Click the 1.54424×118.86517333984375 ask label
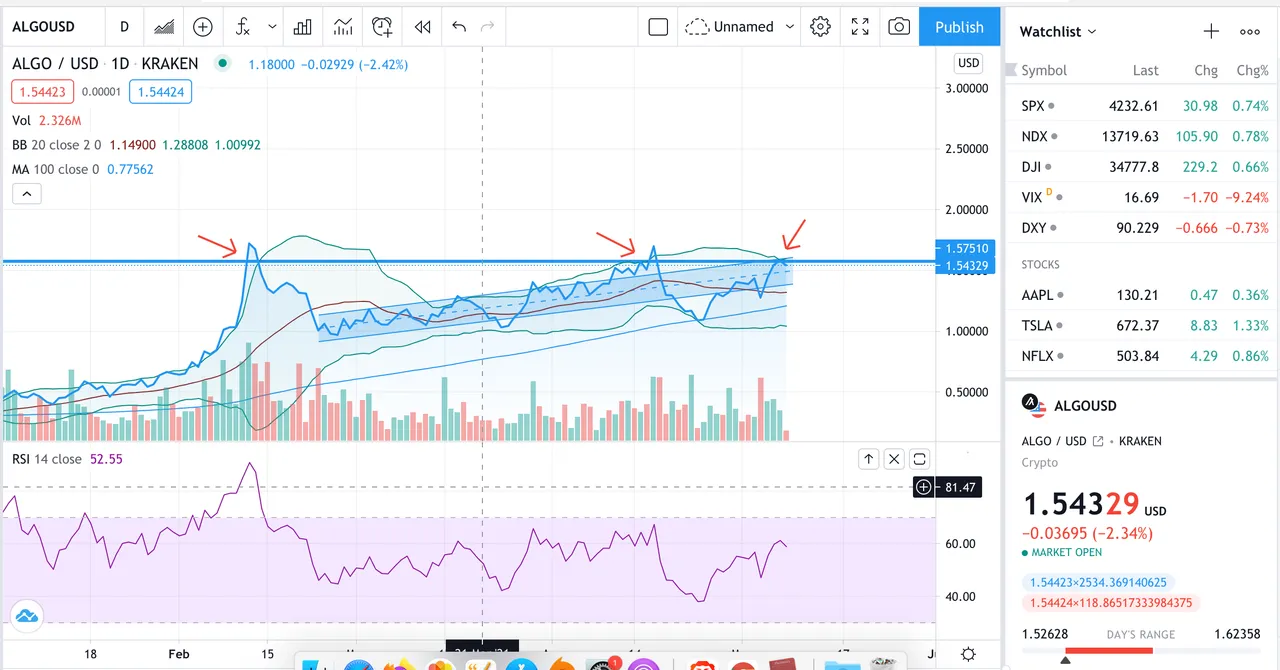Viewport: 1280px width, 670px height. (x=1110, y=603)
